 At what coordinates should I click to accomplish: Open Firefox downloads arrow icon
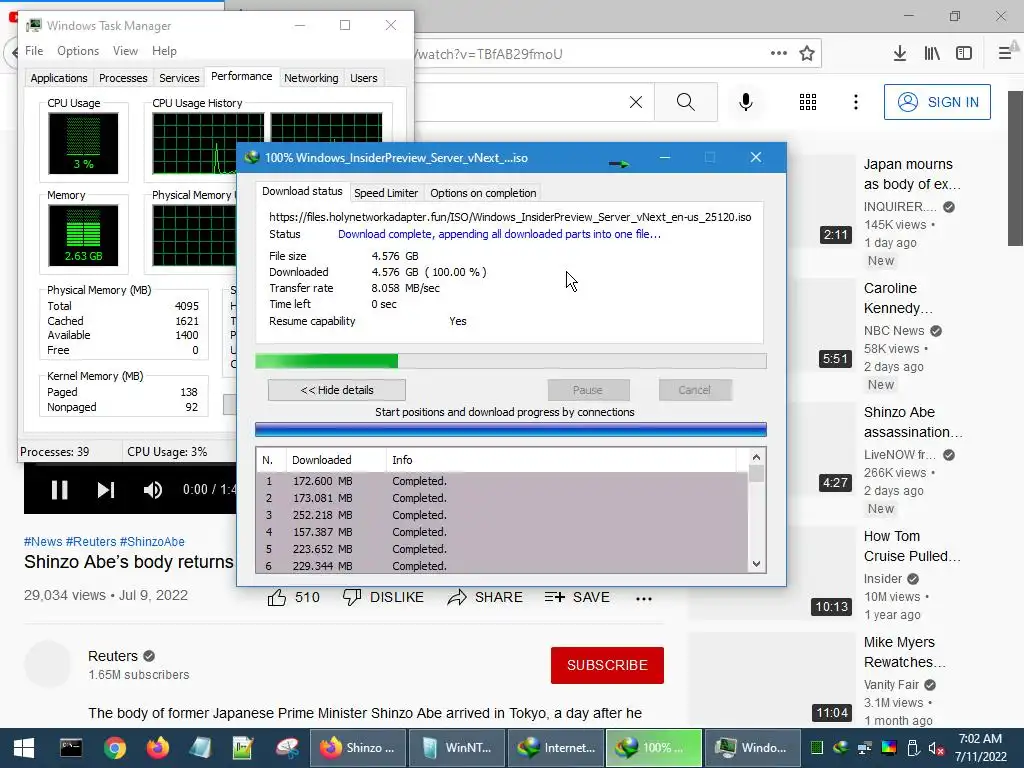(x=900, y=54)
